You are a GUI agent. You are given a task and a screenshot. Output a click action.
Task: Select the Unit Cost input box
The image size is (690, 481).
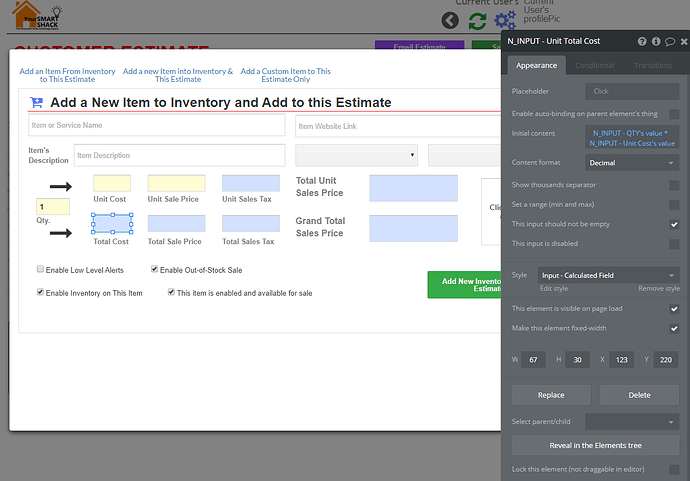click(112, 183)
